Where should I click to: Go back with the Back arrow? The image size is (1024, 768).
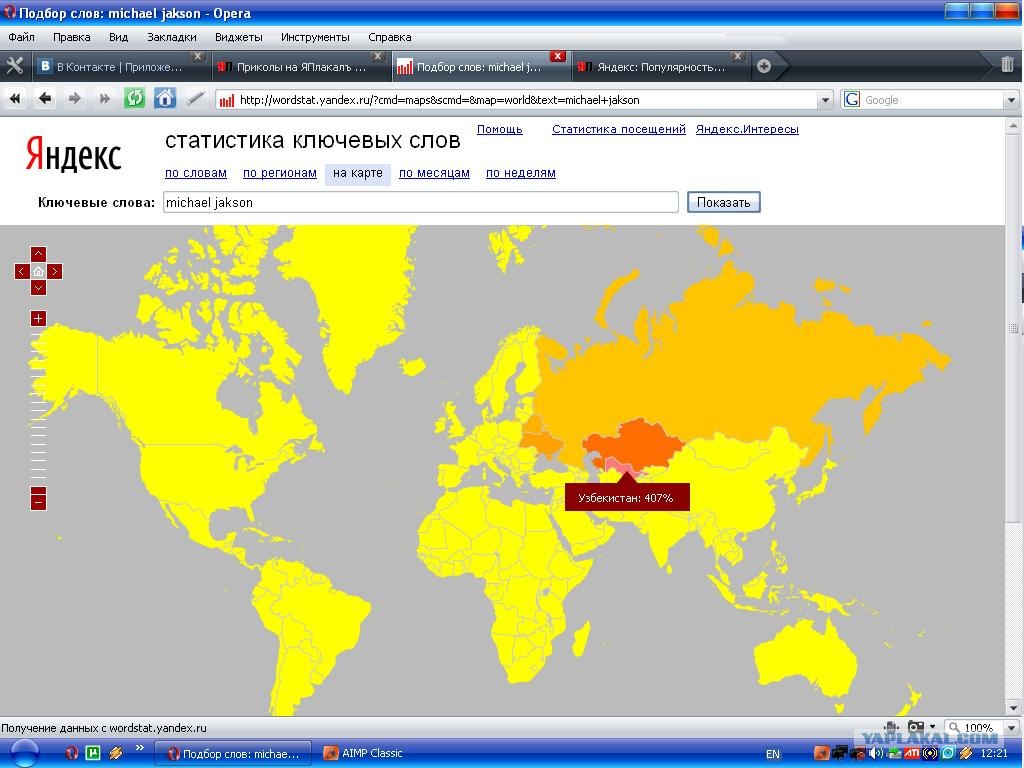[x=44, y=99]
